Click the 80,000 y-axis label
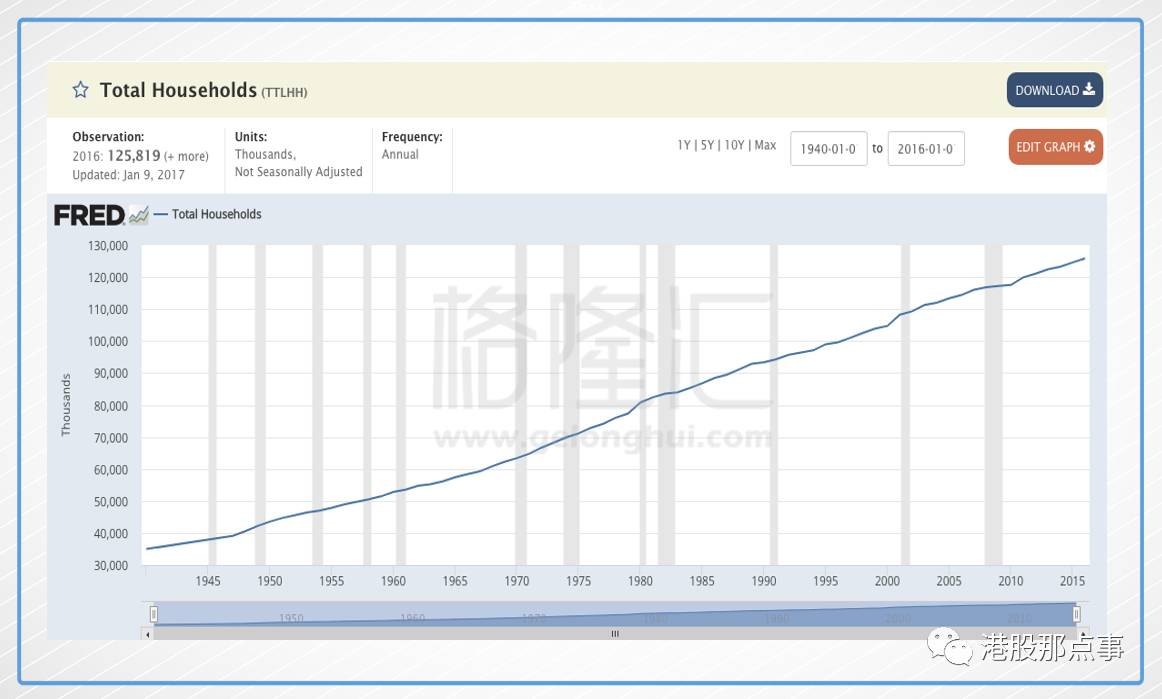The height and width of the screenshot is (699, 1162). pyautogui.click(x=111, y=406)
